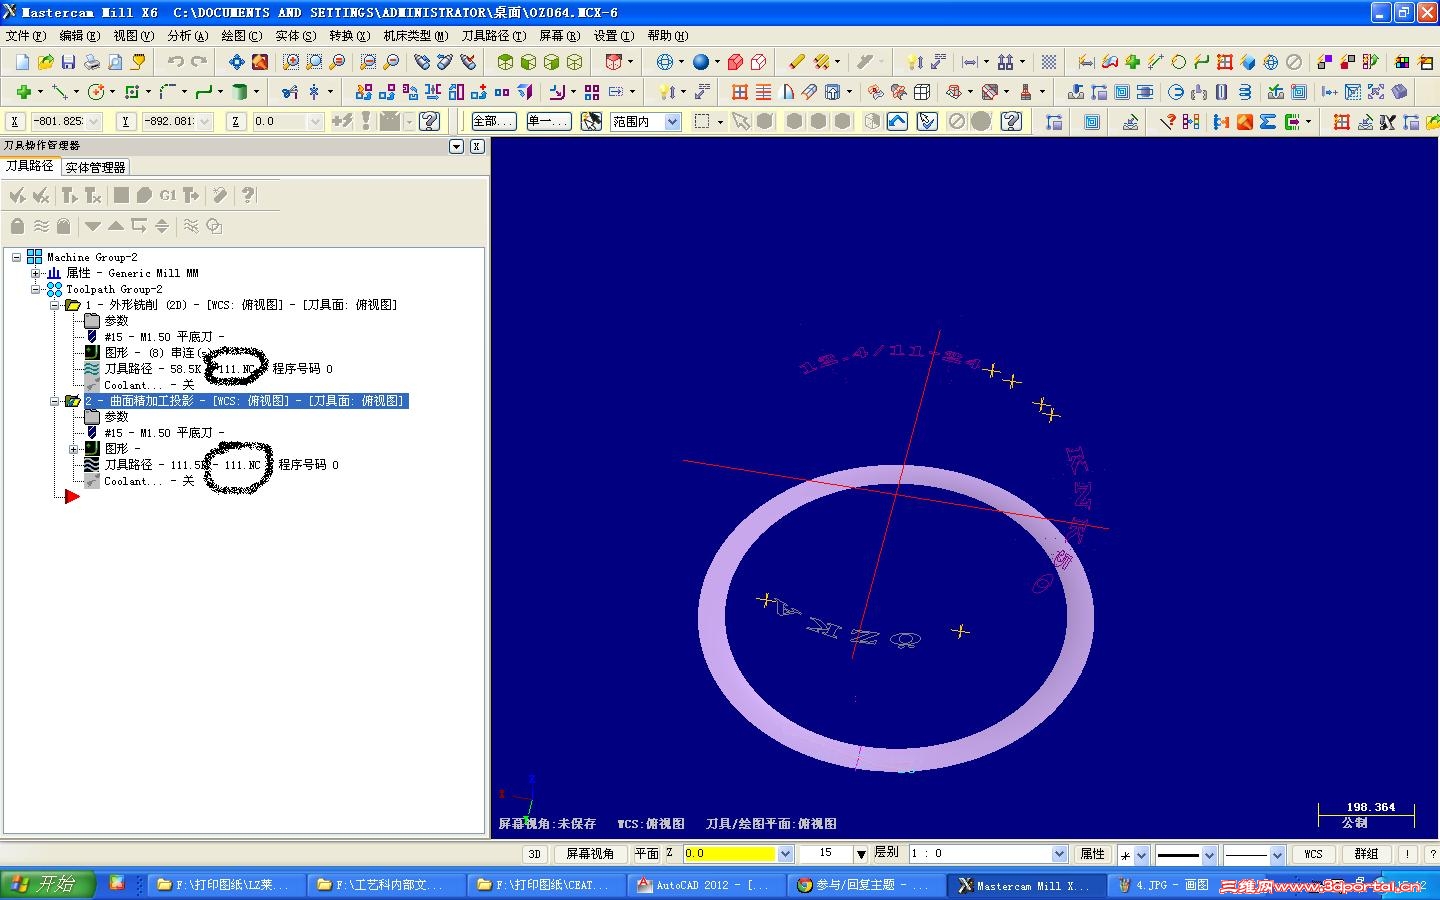Click the Backplot selected operations icon
Viewport: 1440px width, 900px height.
click(x=121, y=195)
